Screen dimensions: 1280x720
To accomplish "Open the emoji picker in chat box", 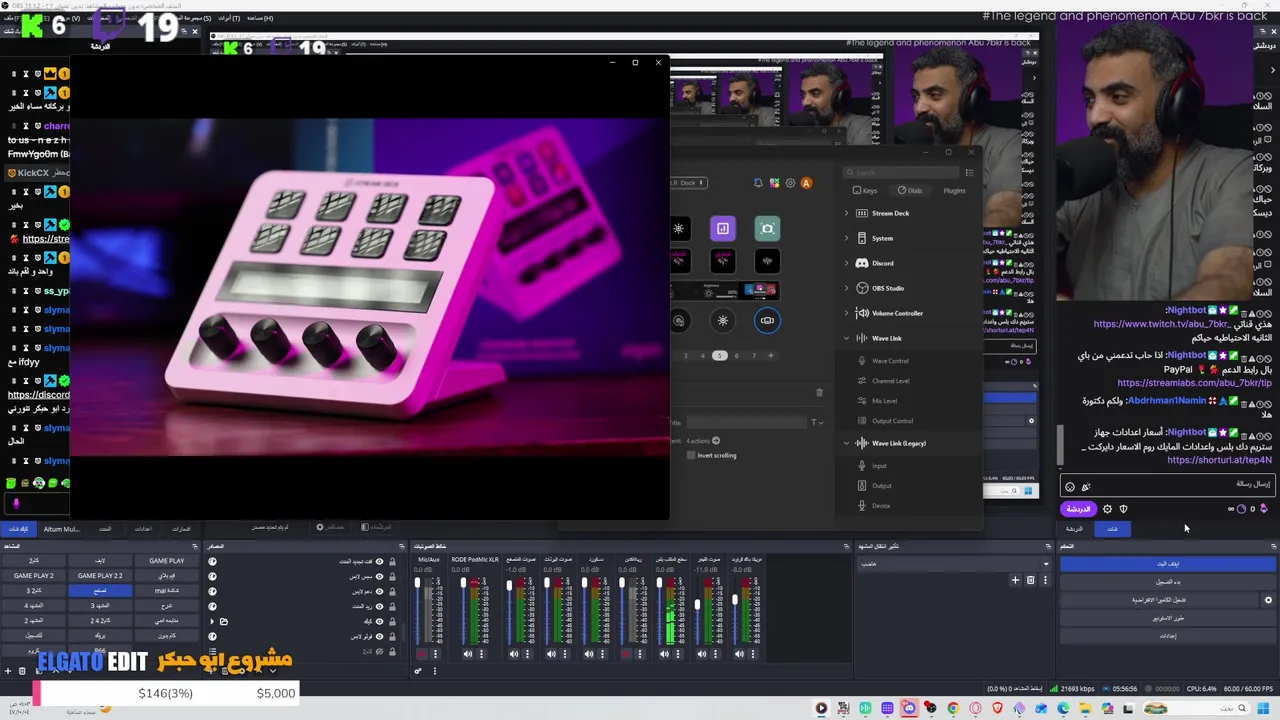I will (1070, 487).
